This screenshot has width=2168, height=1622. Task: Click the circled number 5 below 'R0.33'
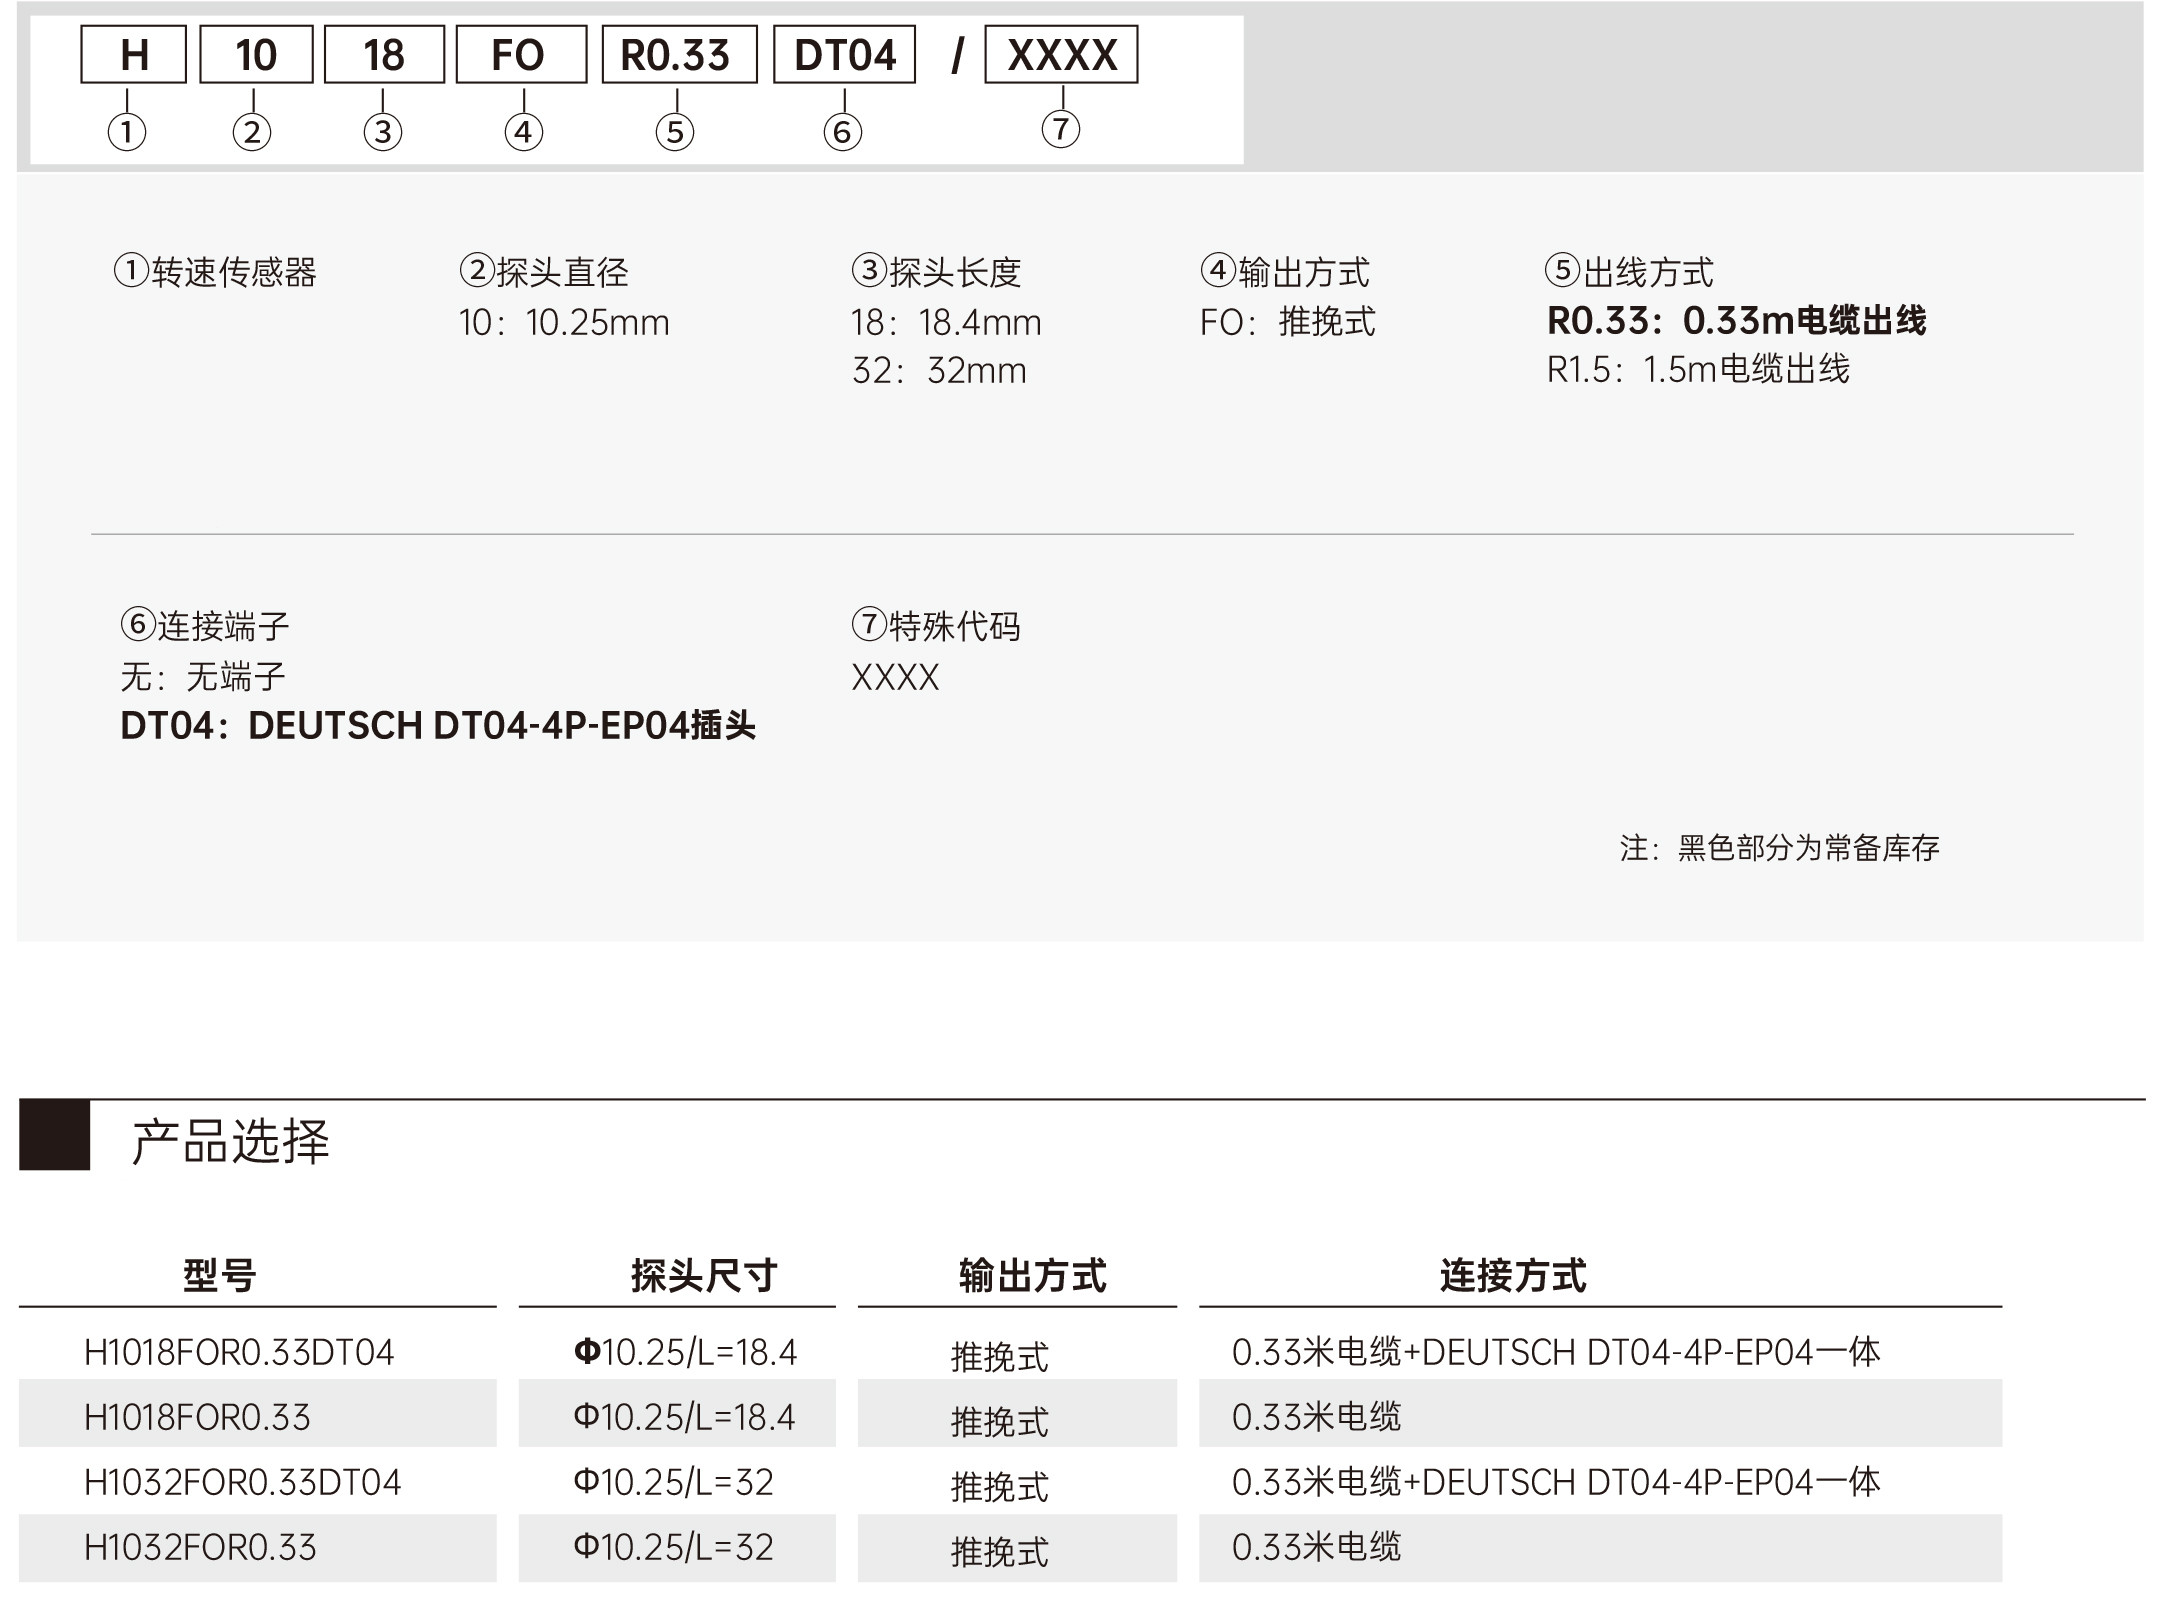[x=675, y=132]
